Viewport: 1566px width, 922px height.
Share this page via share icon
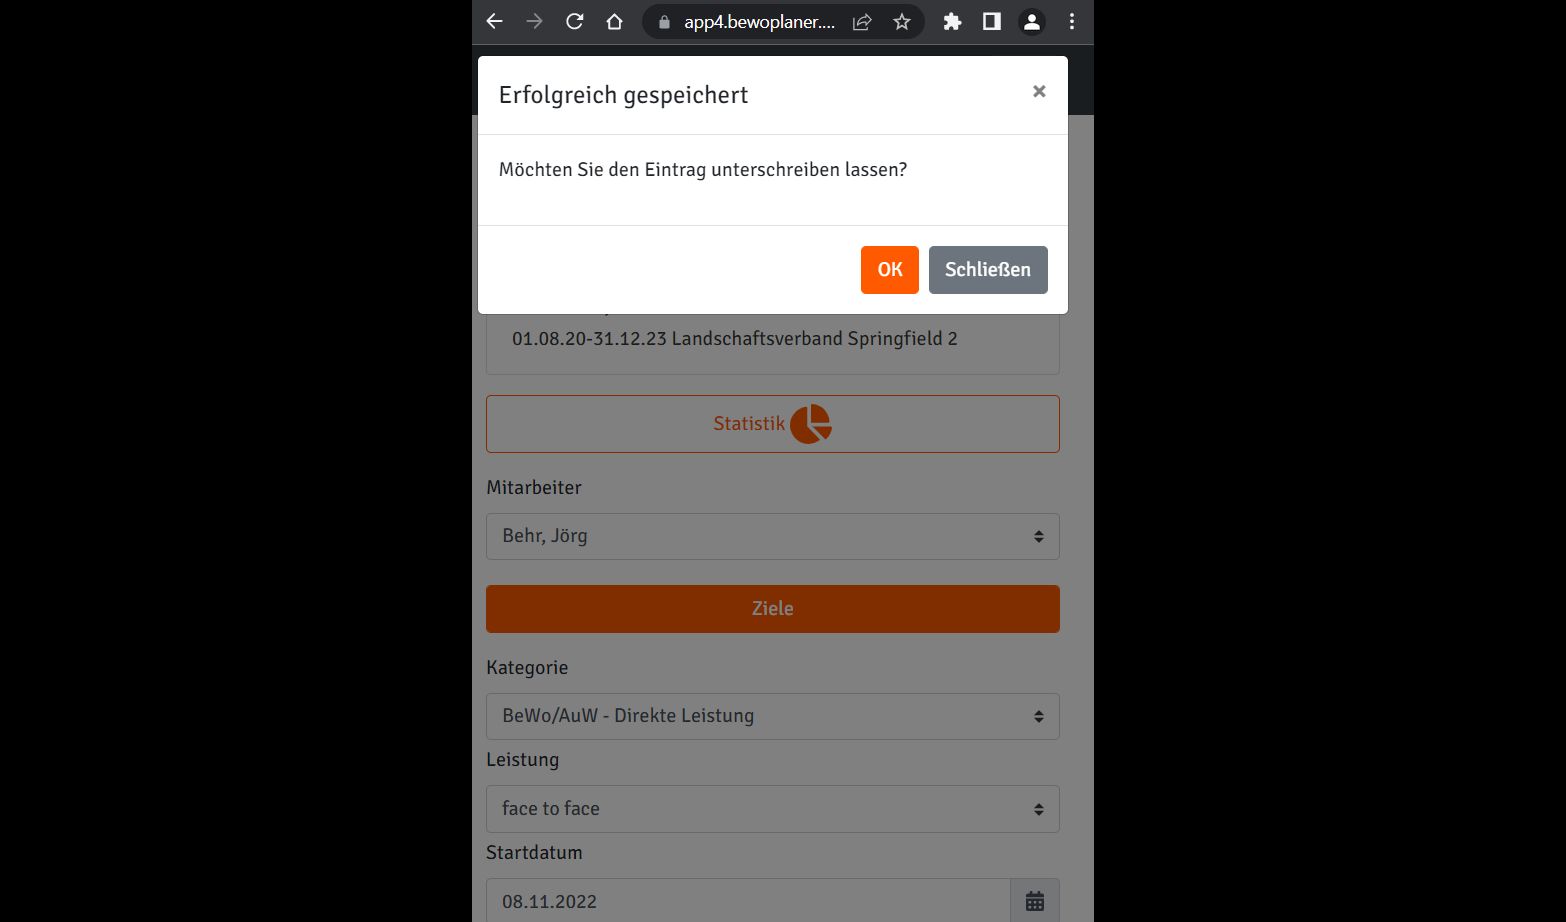click(x=862, y=22)
